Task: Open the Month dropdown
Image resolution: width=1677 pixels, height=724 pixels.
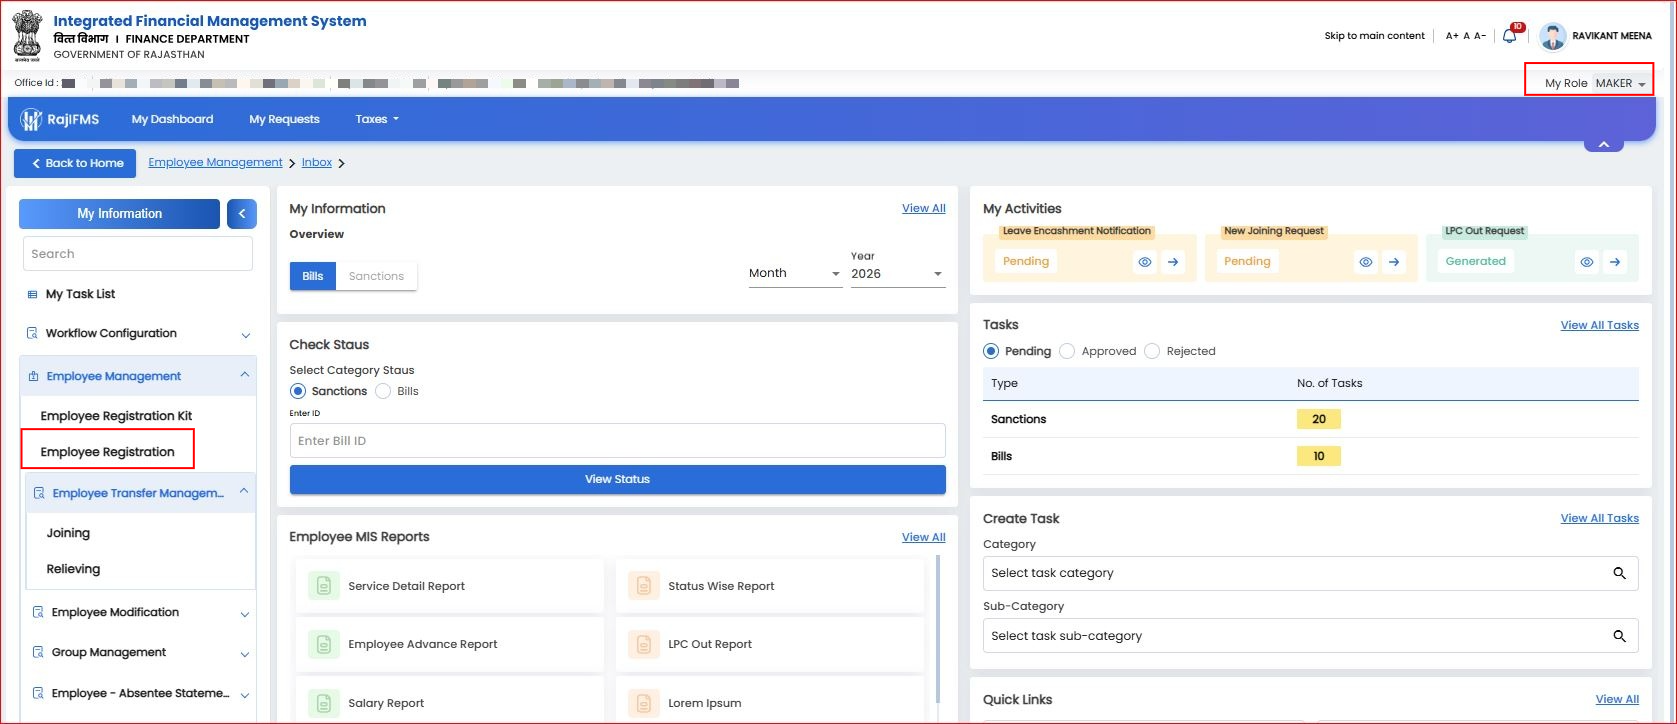Action: [x=795, y=273]
